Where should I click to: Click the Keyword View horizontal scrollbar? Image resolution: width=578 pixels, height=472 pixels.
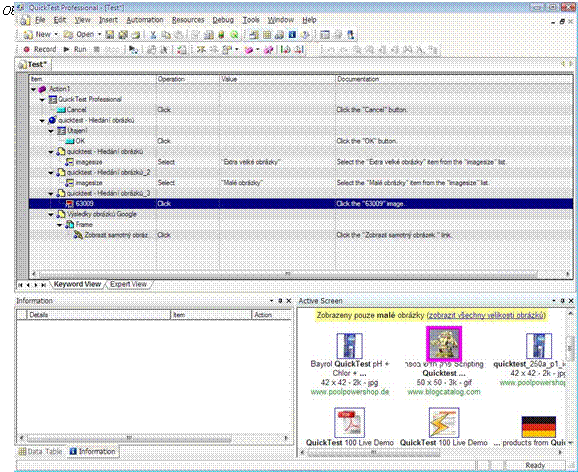click(288, 274)
